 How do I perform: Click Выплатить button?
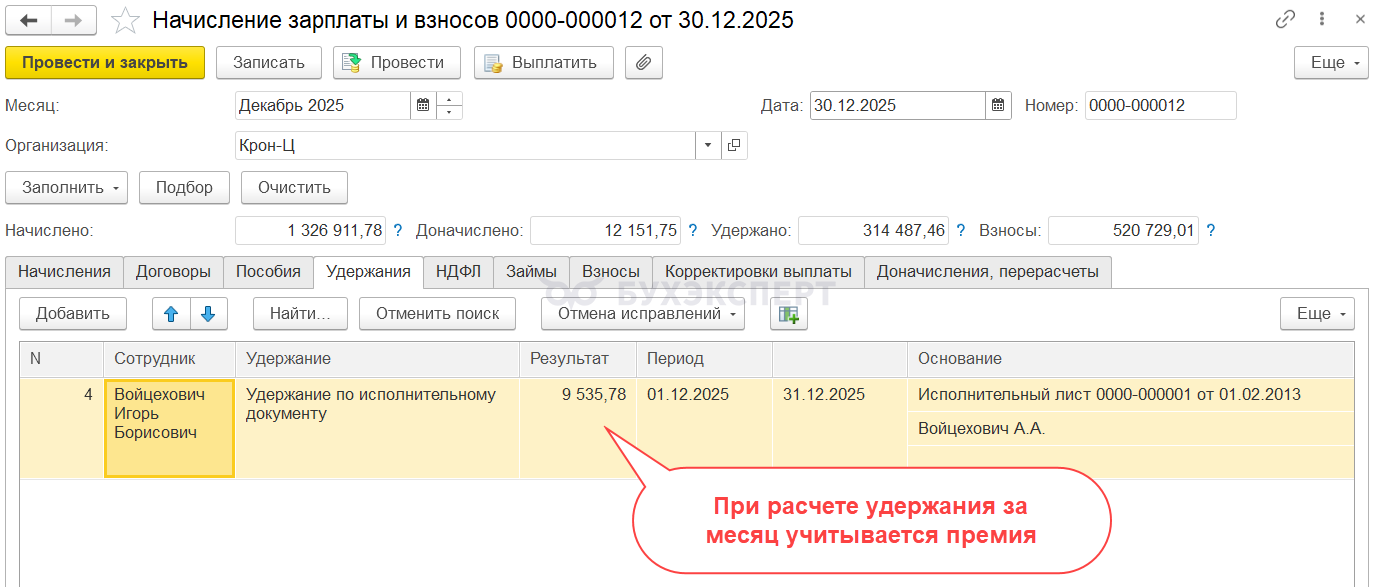[x=544, y=62]
